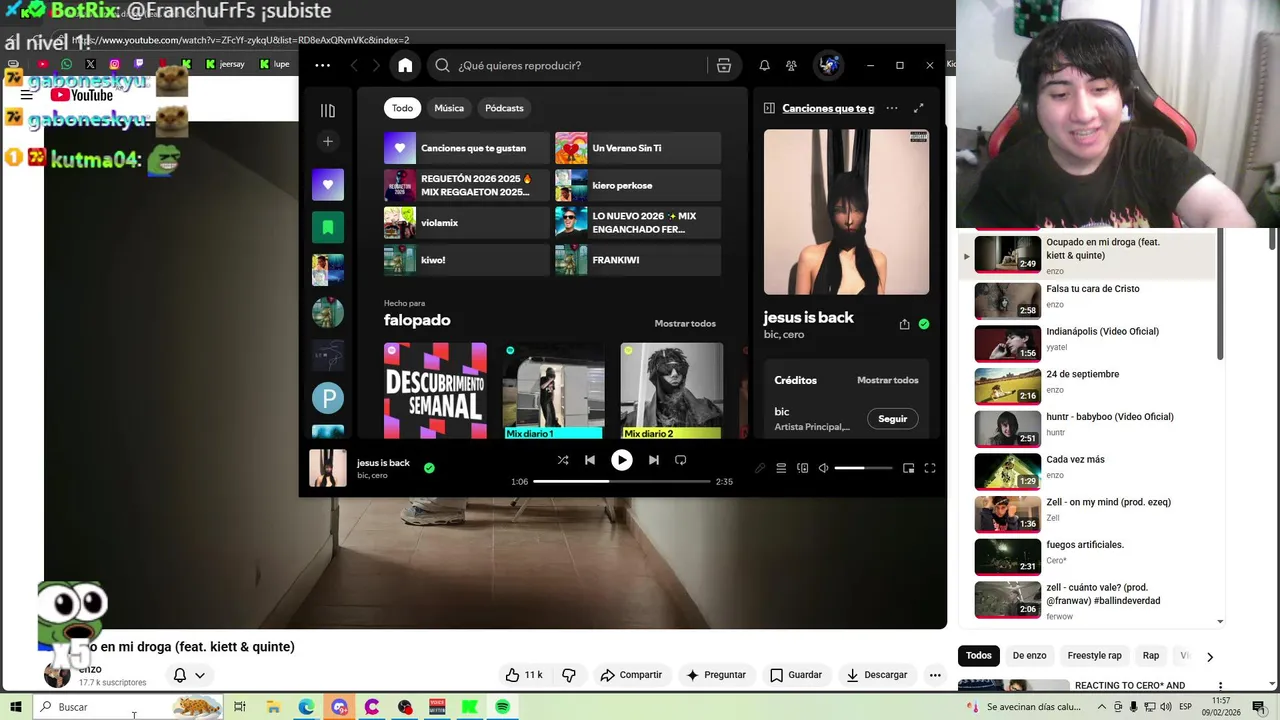Skip to previous track in Spotify

tap(590, 460)
